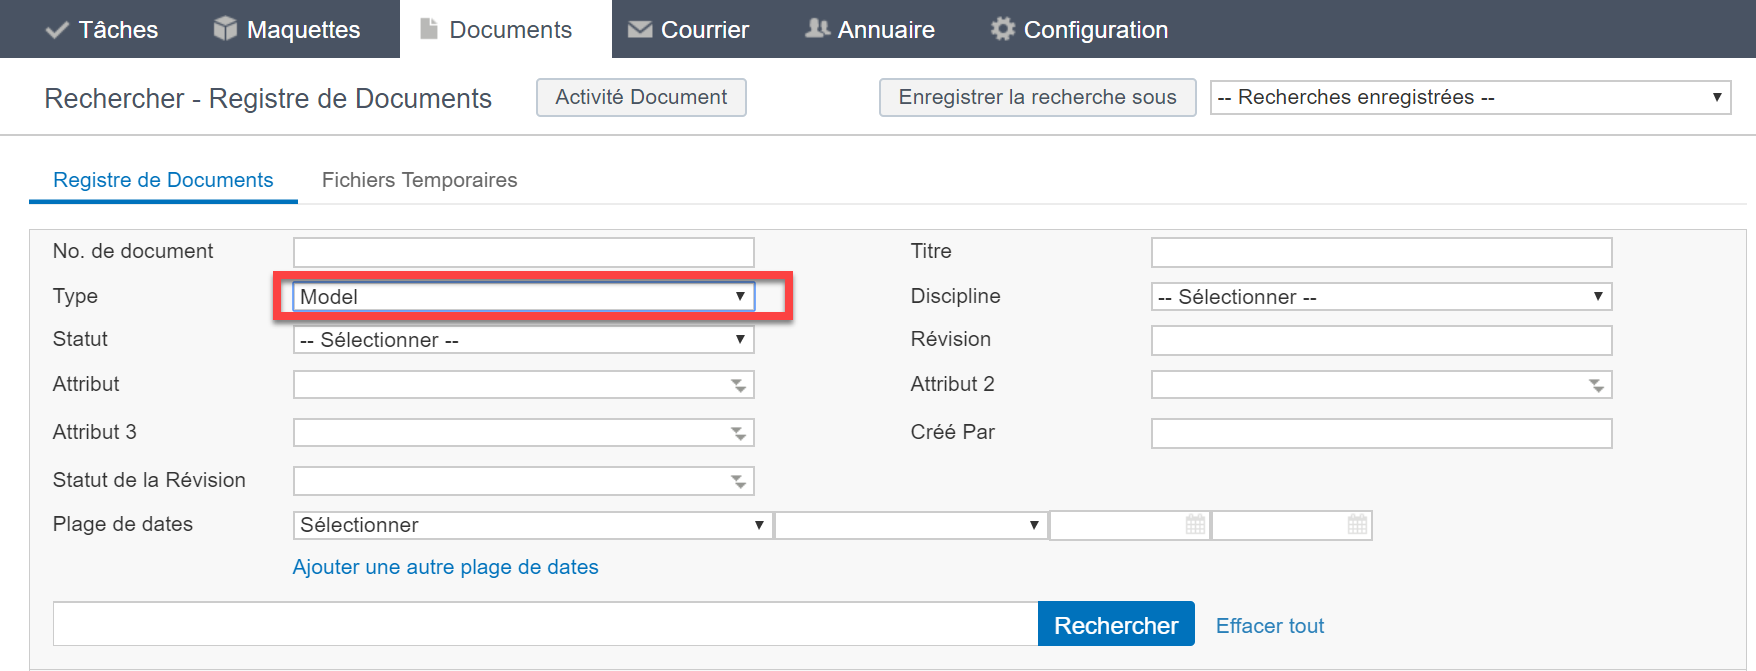Open the Statut dropdown
The height and width of the screenshot is (671, 1756).
[x=523, y=340]
